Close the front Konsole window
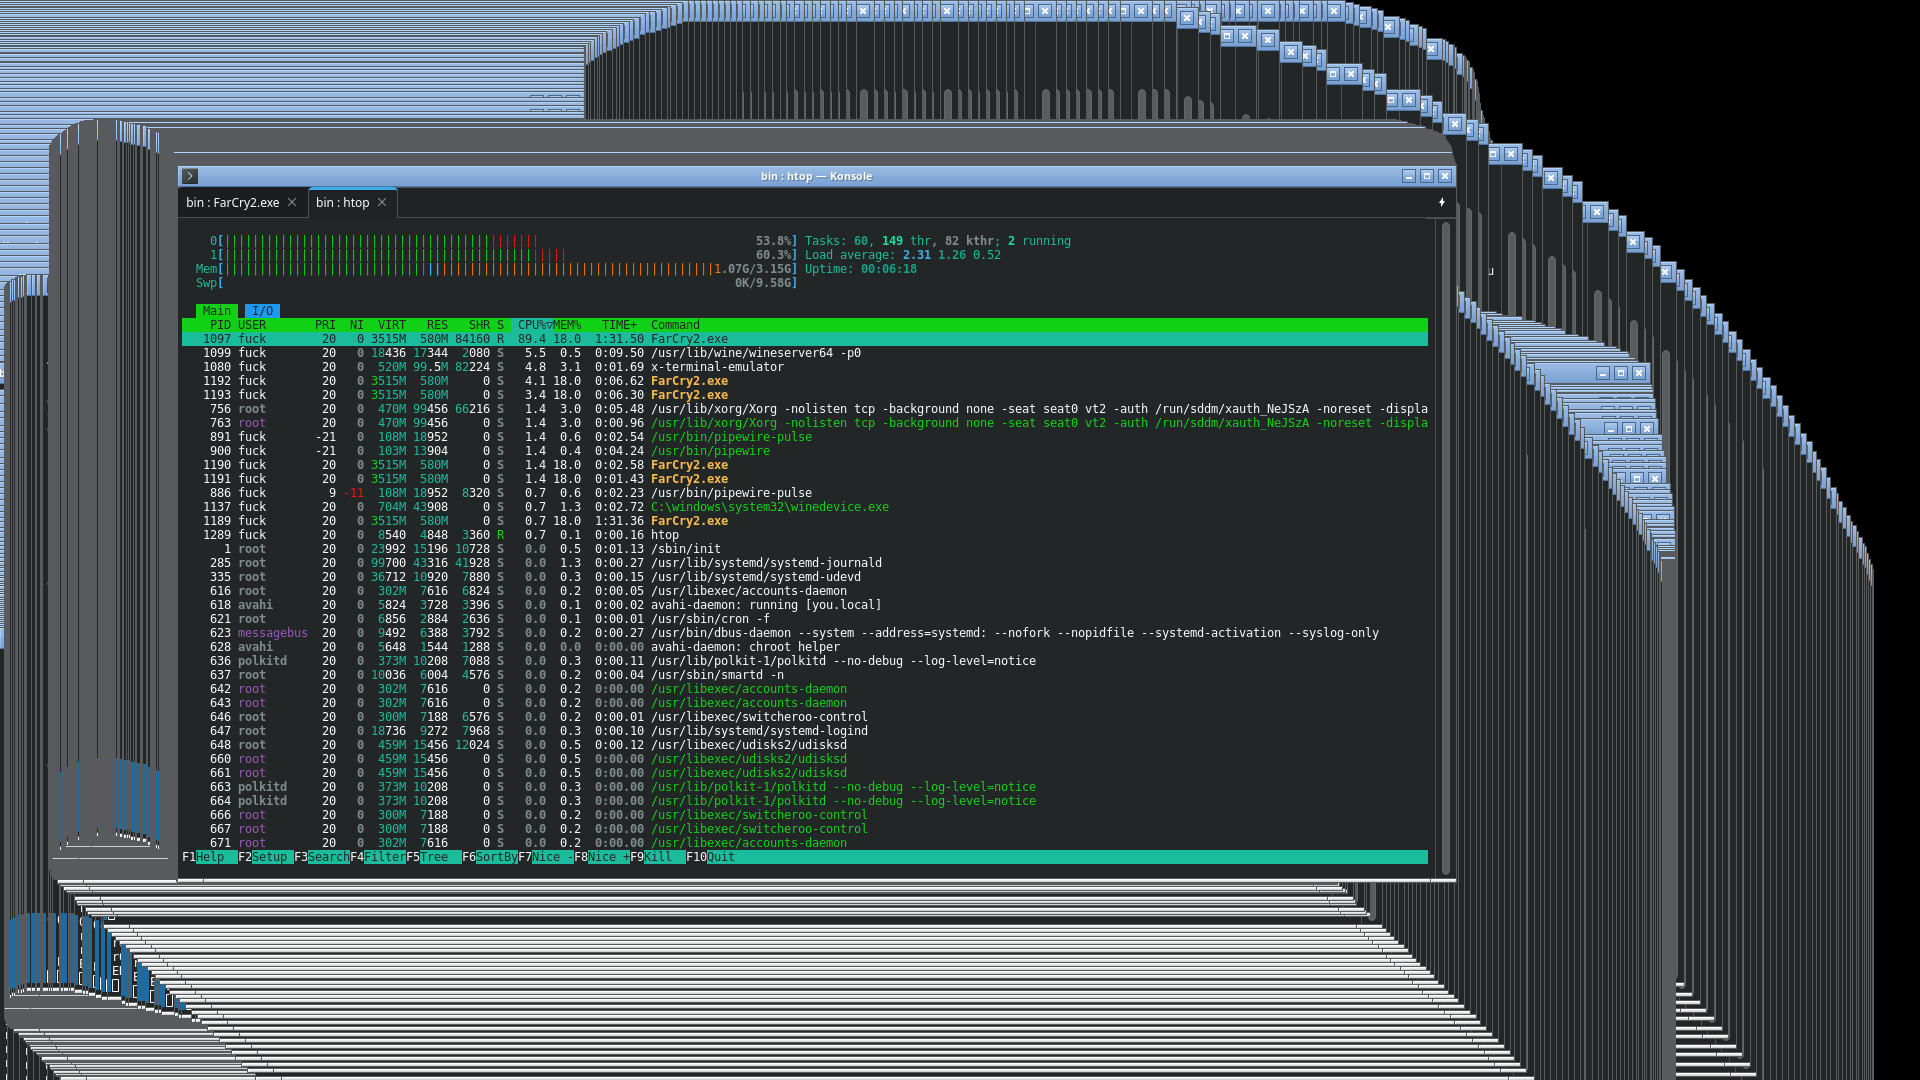Image resolution: width=1920 pixels, height=1080 pixels. tap(1445, 176)
